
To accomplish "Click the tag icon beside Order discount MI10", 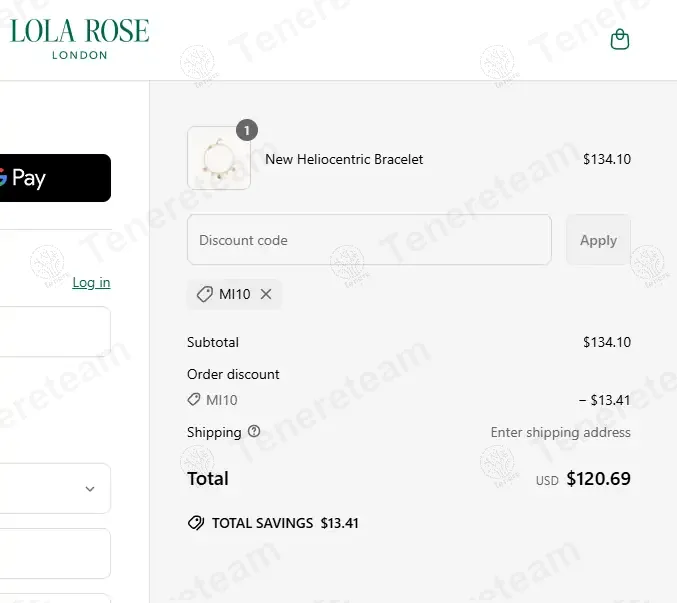I will [x=194, y=400].
